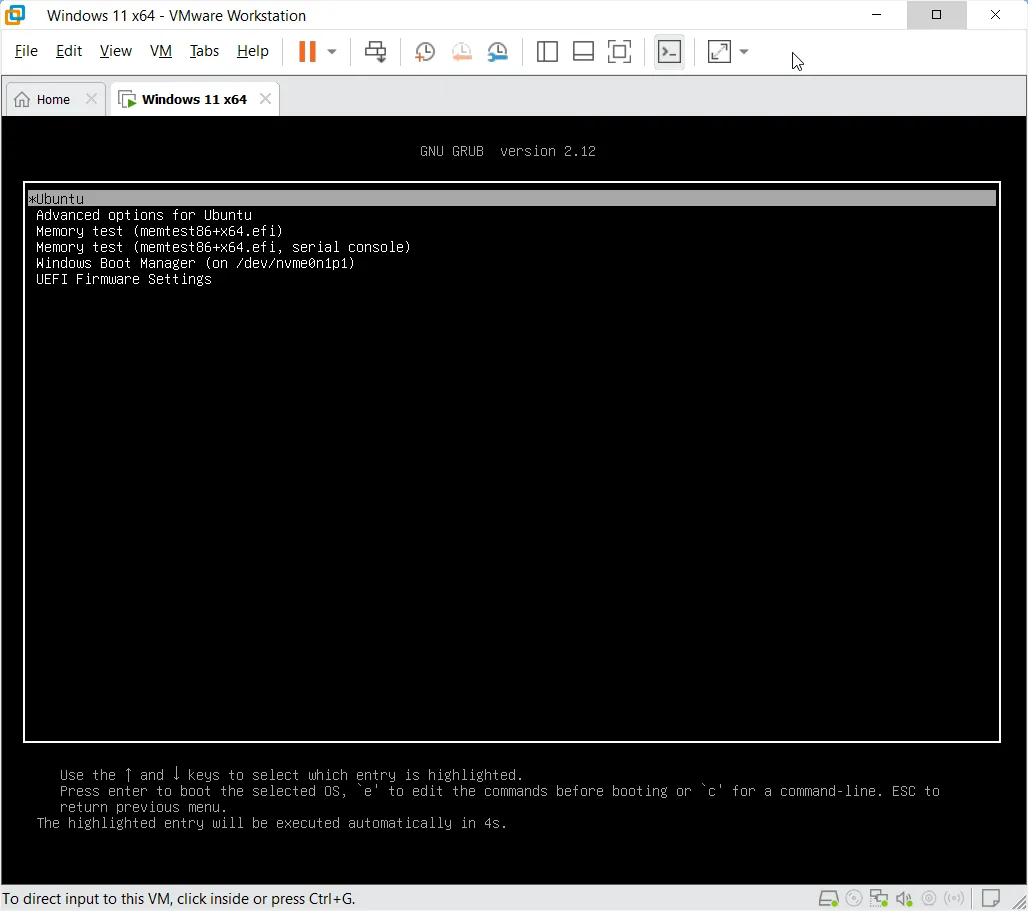Close the VMware Workstation window
The height and width of the screenshot is (911, 1028).
click(x=995, y=14)
